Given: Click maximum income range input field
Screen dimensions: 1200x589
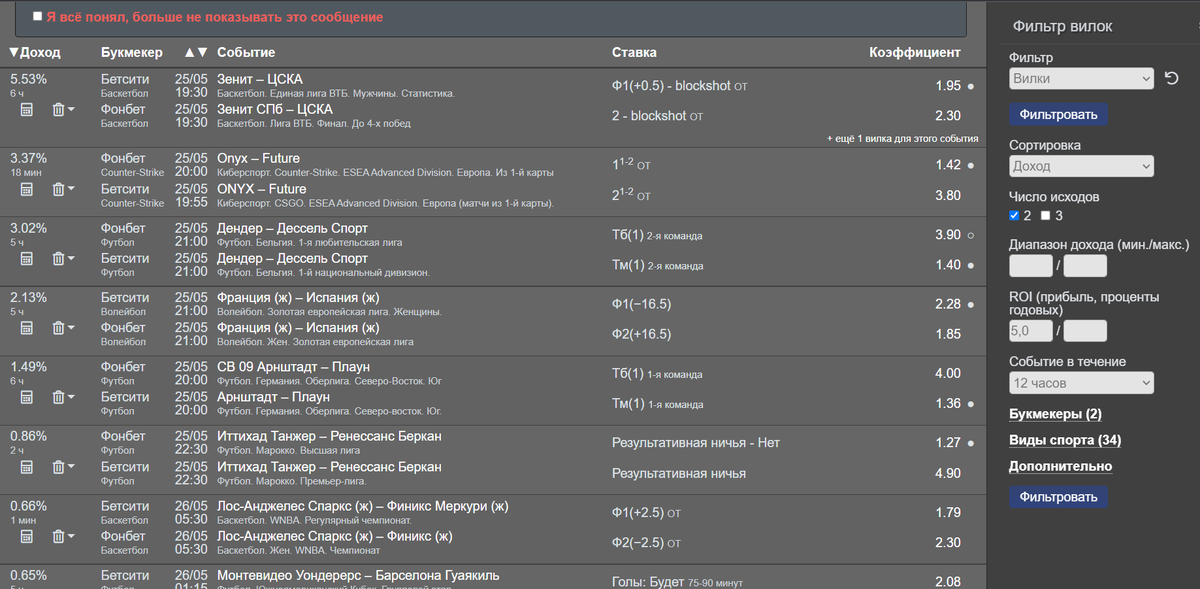Looking at the screenshot, I should 1085,266.
